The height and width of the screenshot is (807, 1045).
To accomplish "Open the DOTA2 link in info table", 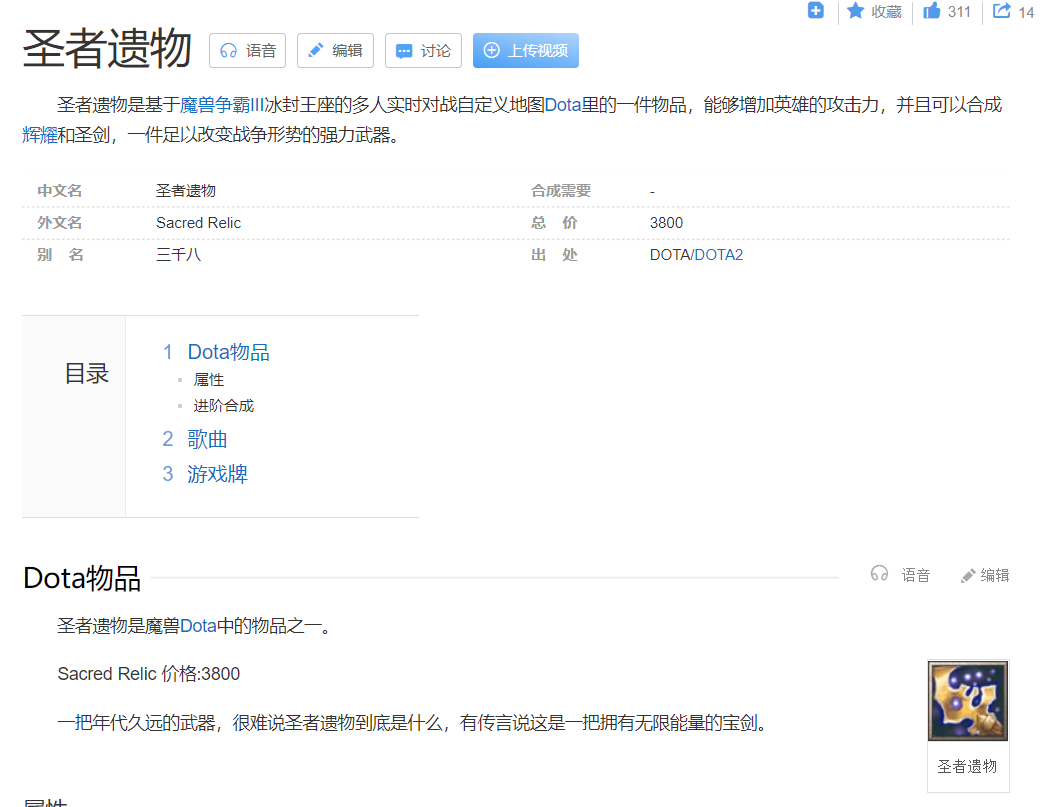I will pos(718,255).
